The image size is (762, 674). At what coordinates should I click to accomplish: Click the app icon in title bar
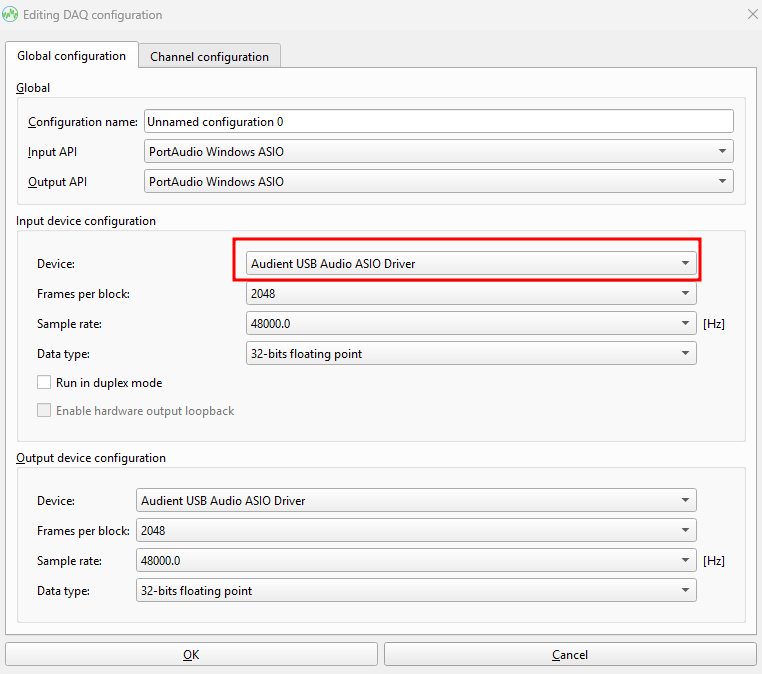click(12, 15)
